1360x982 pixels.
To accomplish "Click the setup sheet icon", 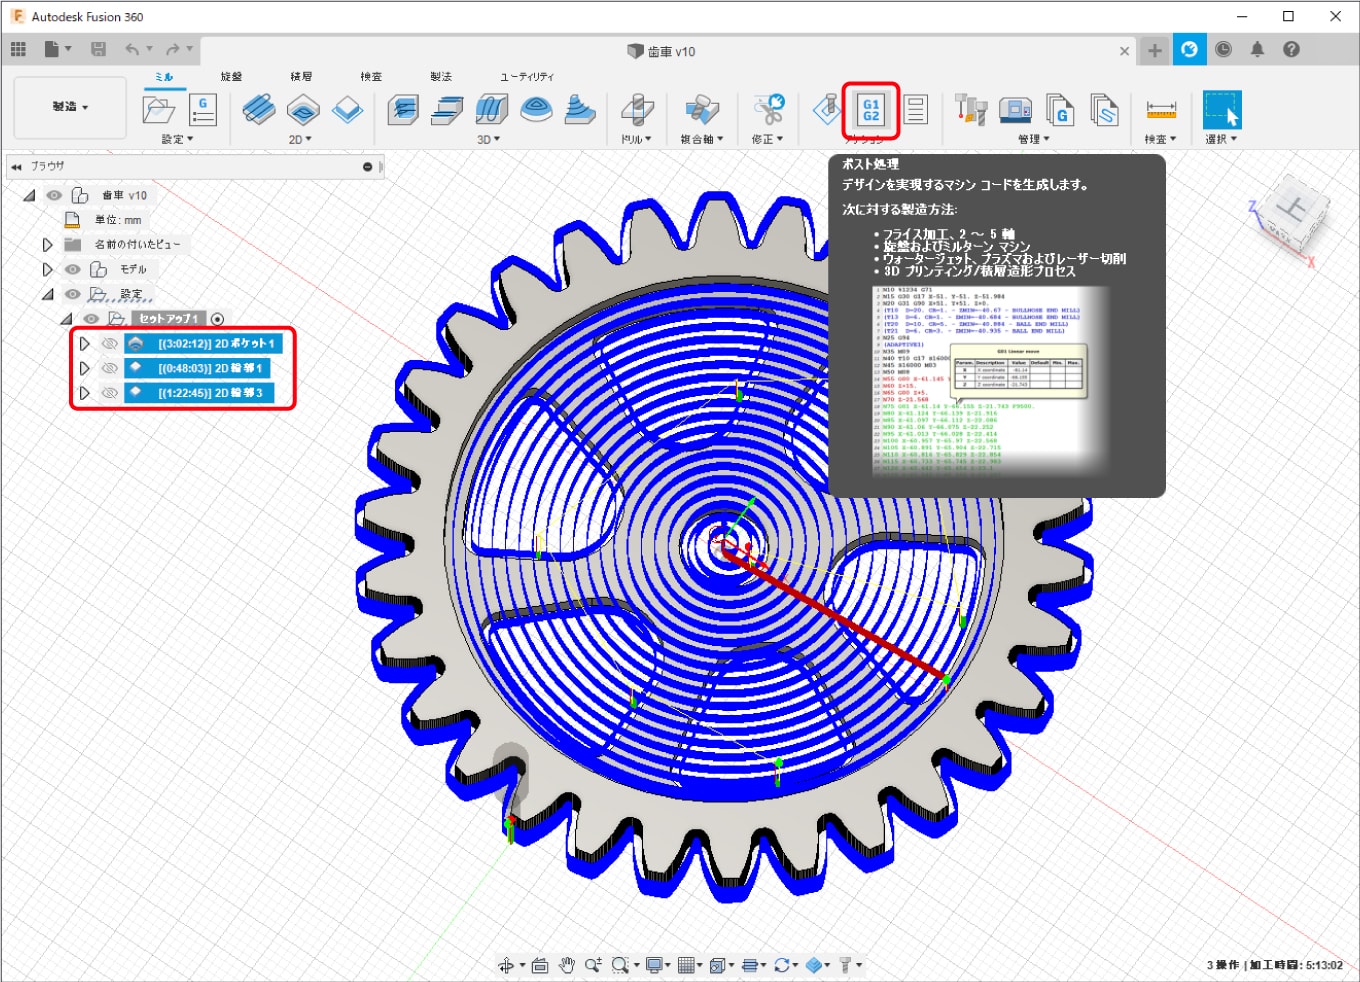I will (916, 109).
